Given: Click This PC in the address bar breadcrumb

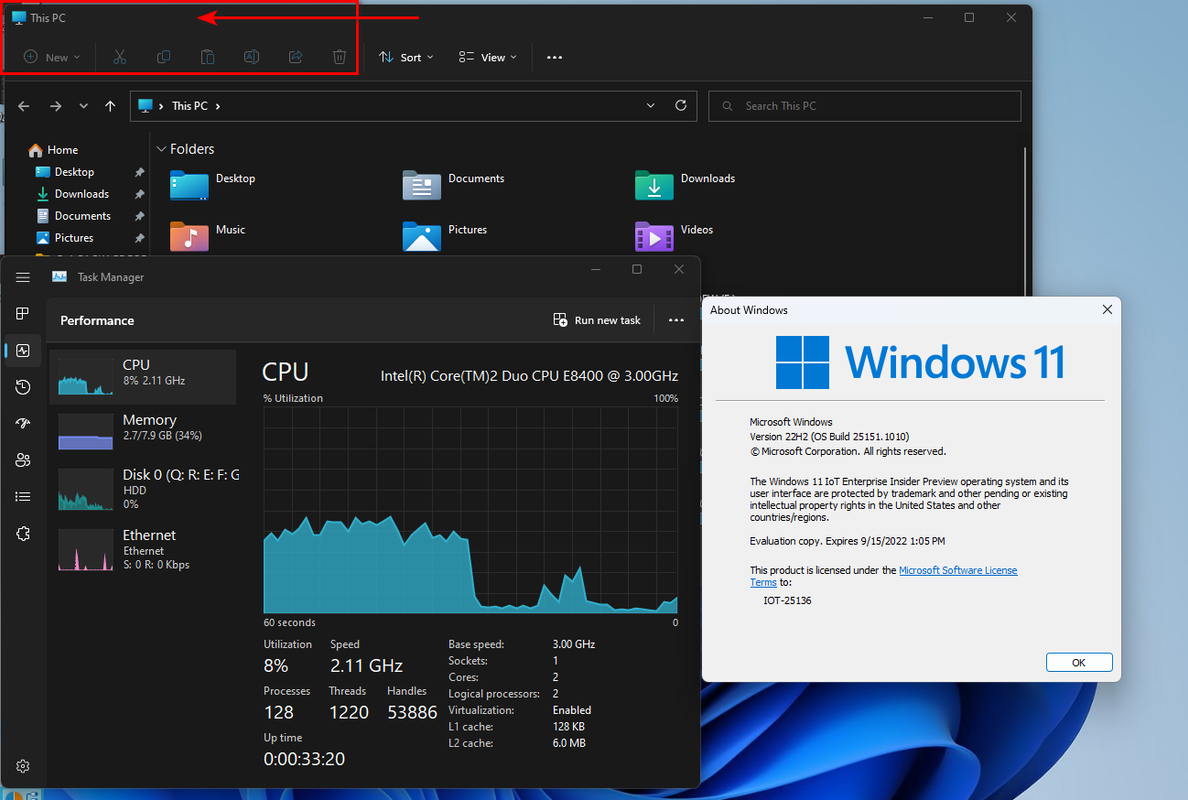Looking at the screenshot, I should coord(189,106).
